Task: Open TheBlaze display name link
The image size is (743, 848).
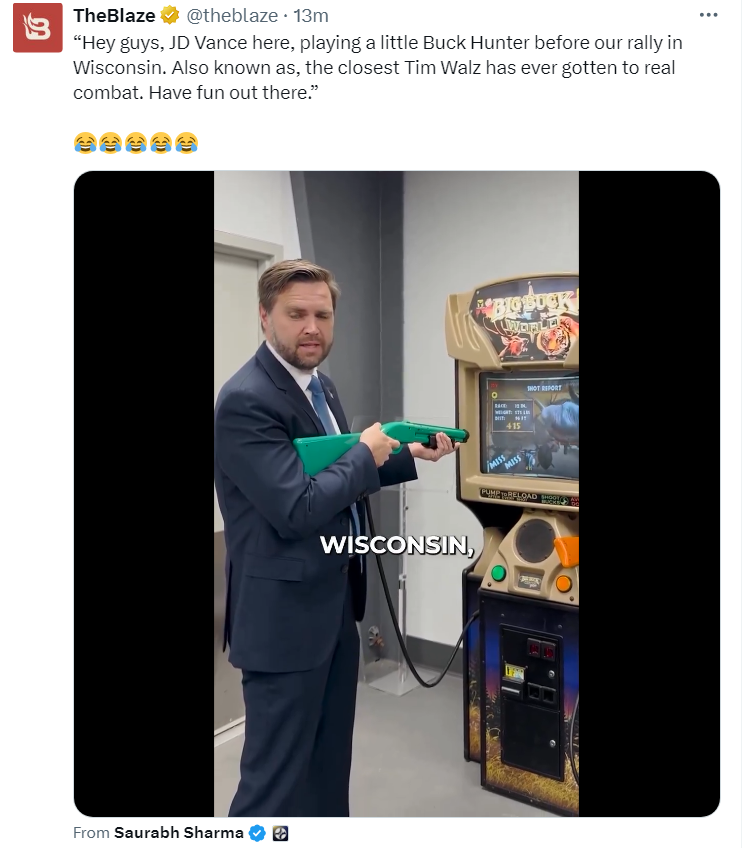Action: pos(114,16)
